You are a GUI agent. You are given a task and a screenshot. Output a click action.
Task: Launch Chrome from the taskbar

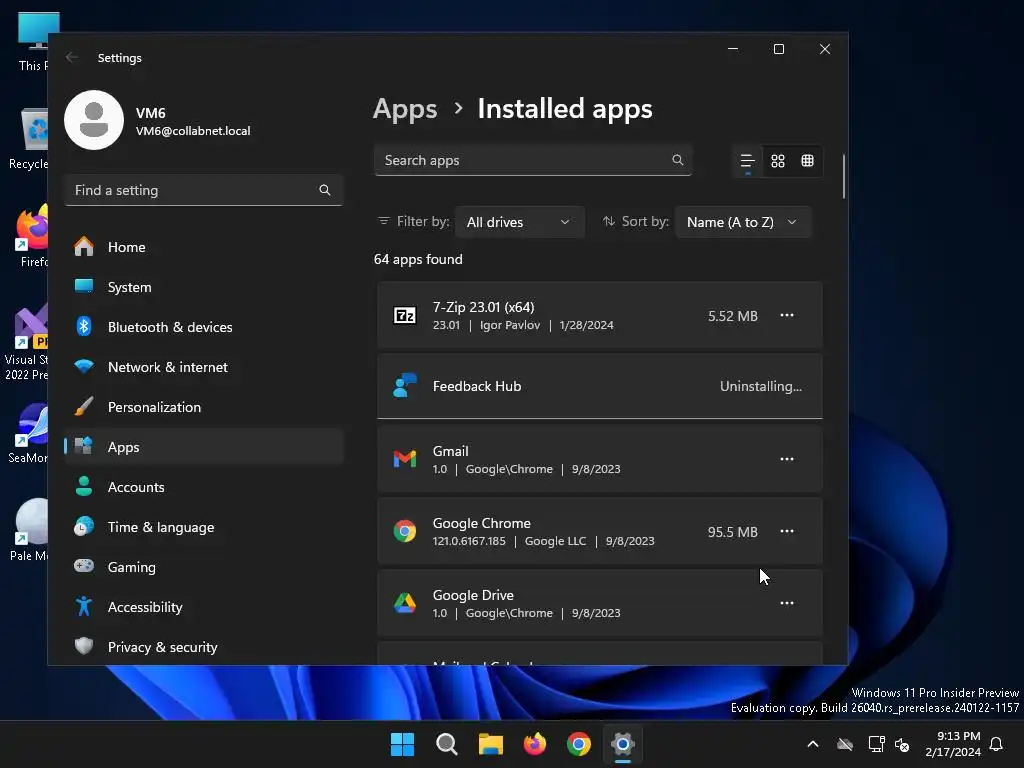tap(579, 744)
